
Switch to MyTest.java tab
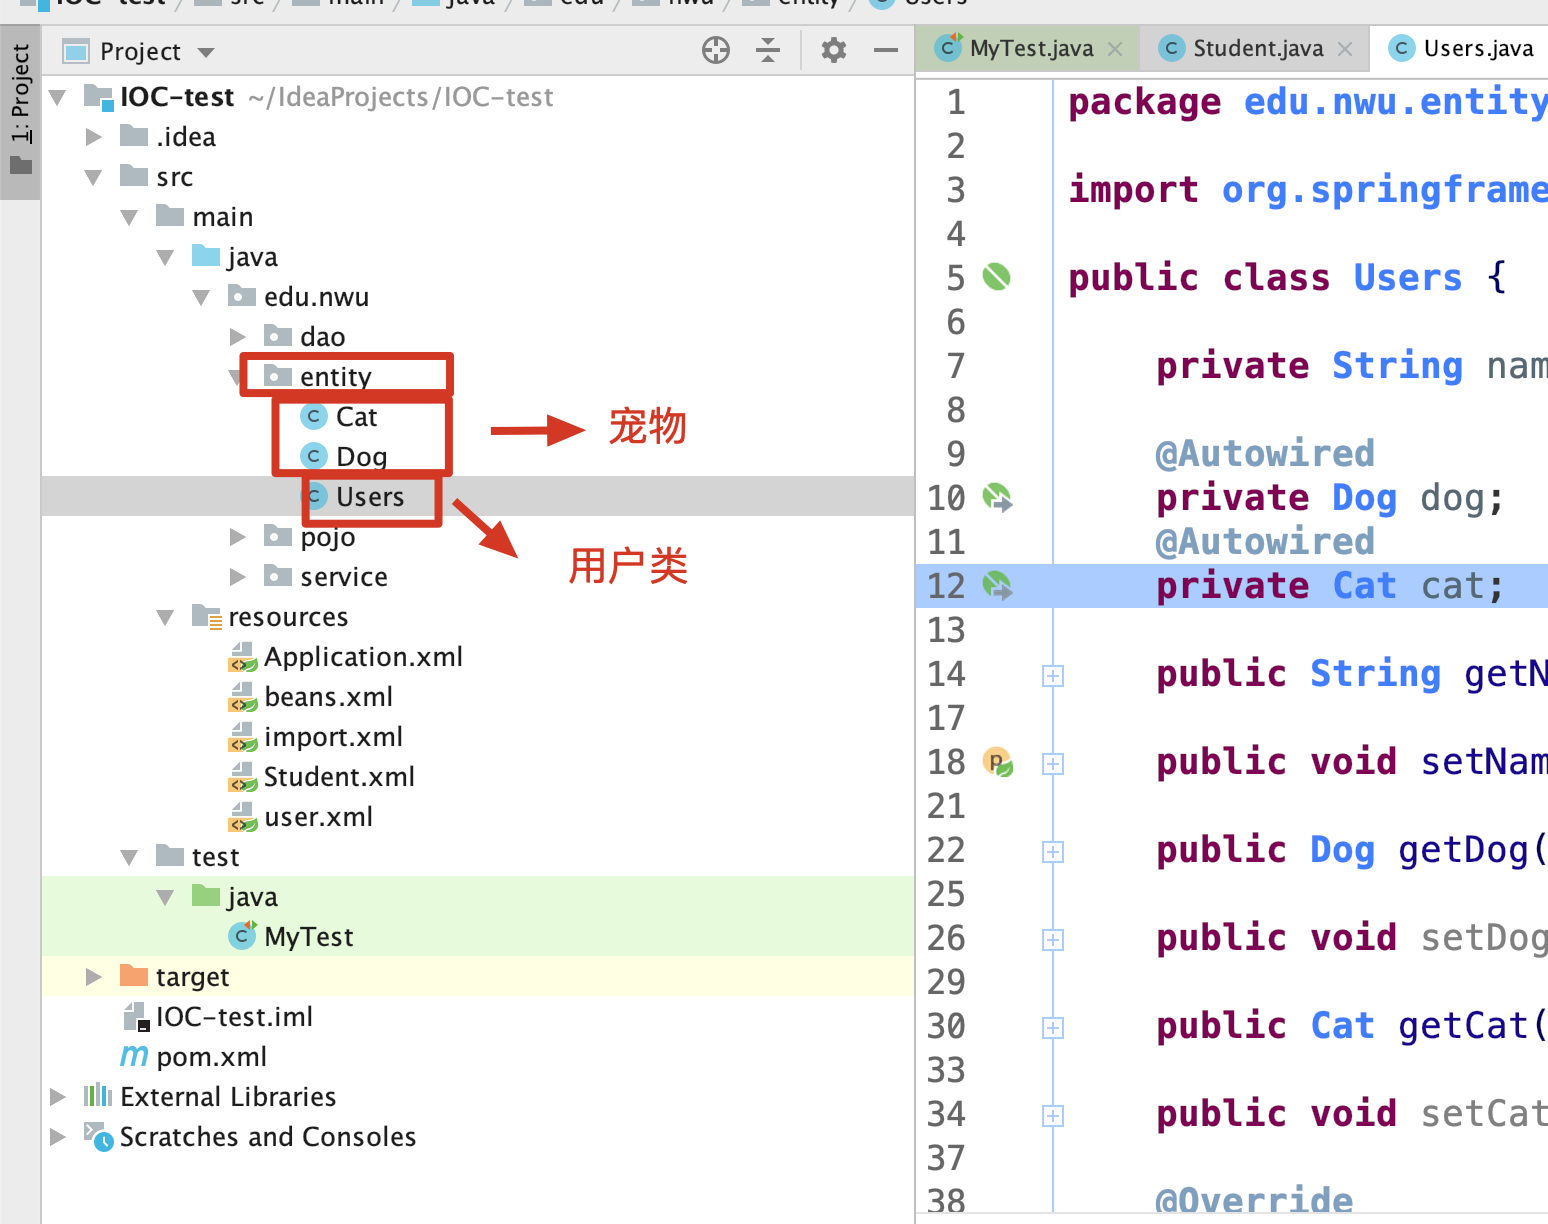(1030, 48)
